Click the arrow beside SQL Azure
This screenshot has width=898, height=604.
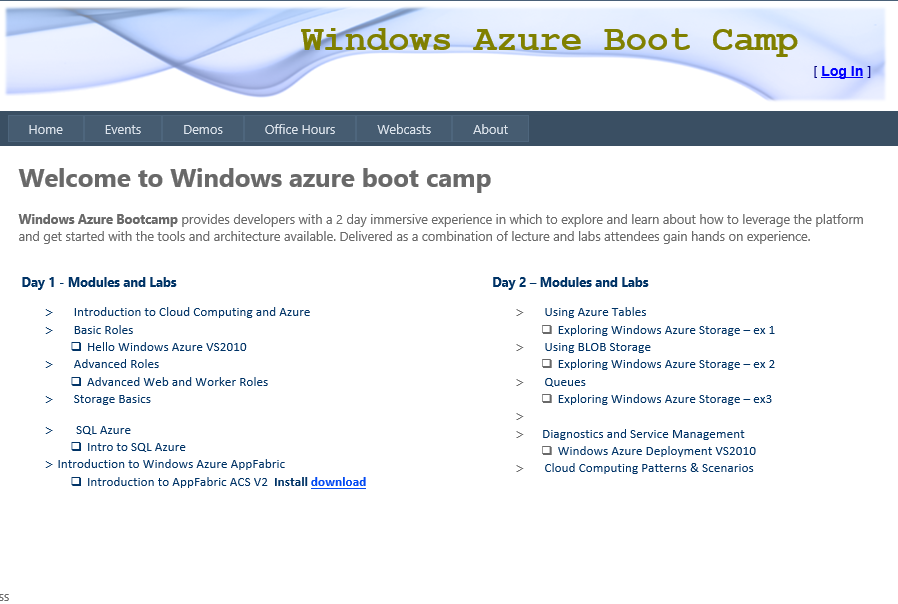49,431
